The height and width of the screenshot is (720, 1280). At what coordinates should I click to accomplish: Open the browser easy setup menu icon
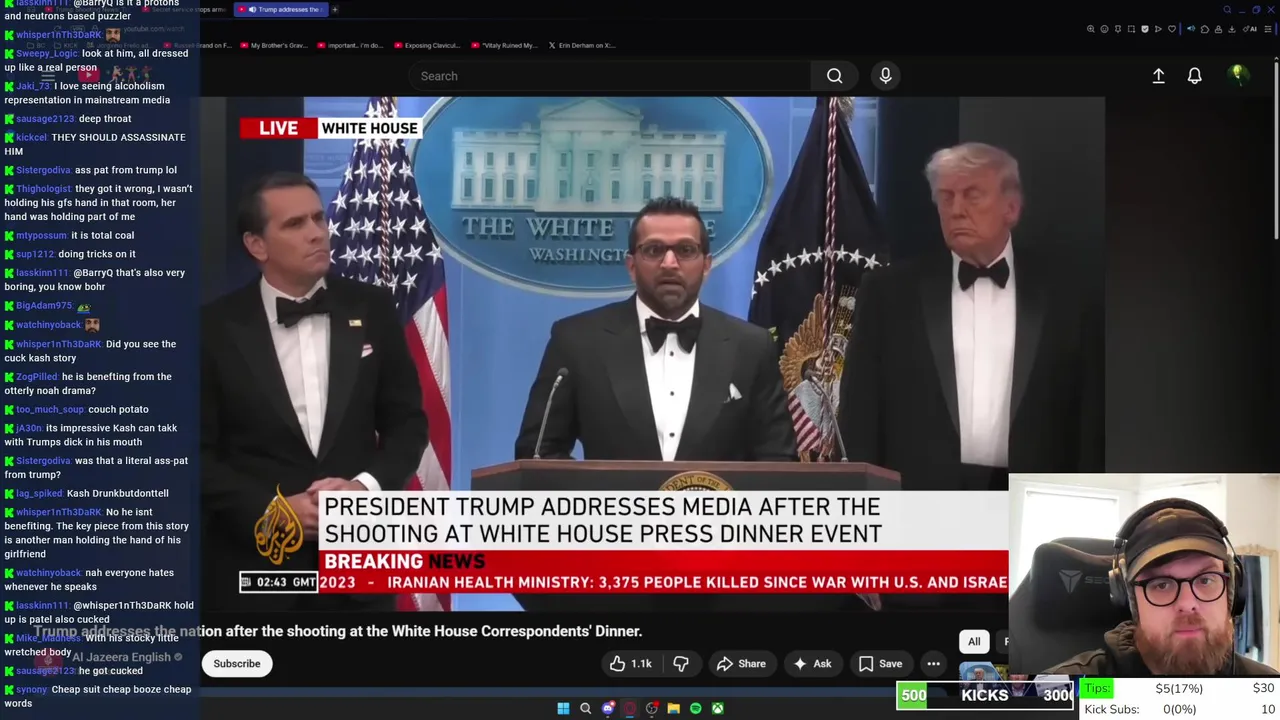pyautogui.click(x=1268, y=29)
